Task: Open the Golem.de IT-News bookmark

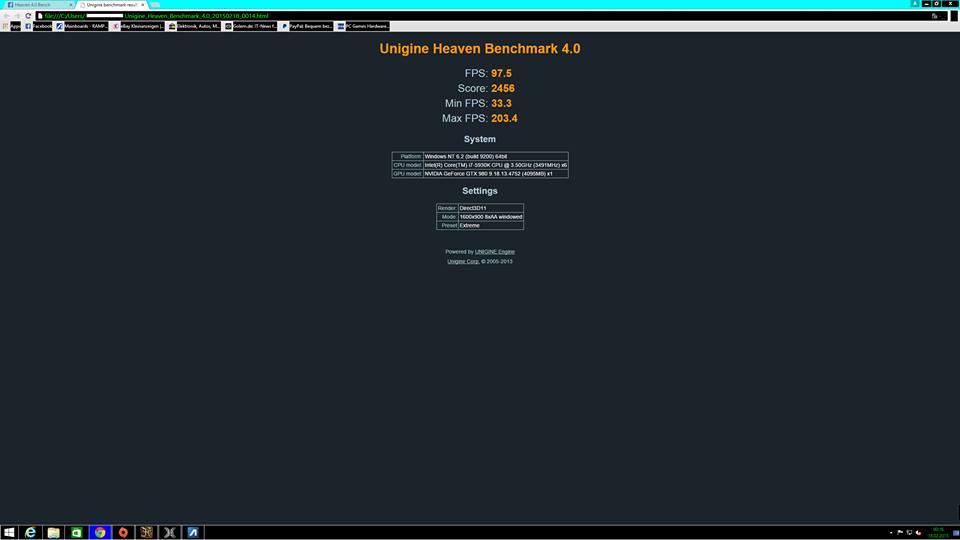Action: point(250,26)
